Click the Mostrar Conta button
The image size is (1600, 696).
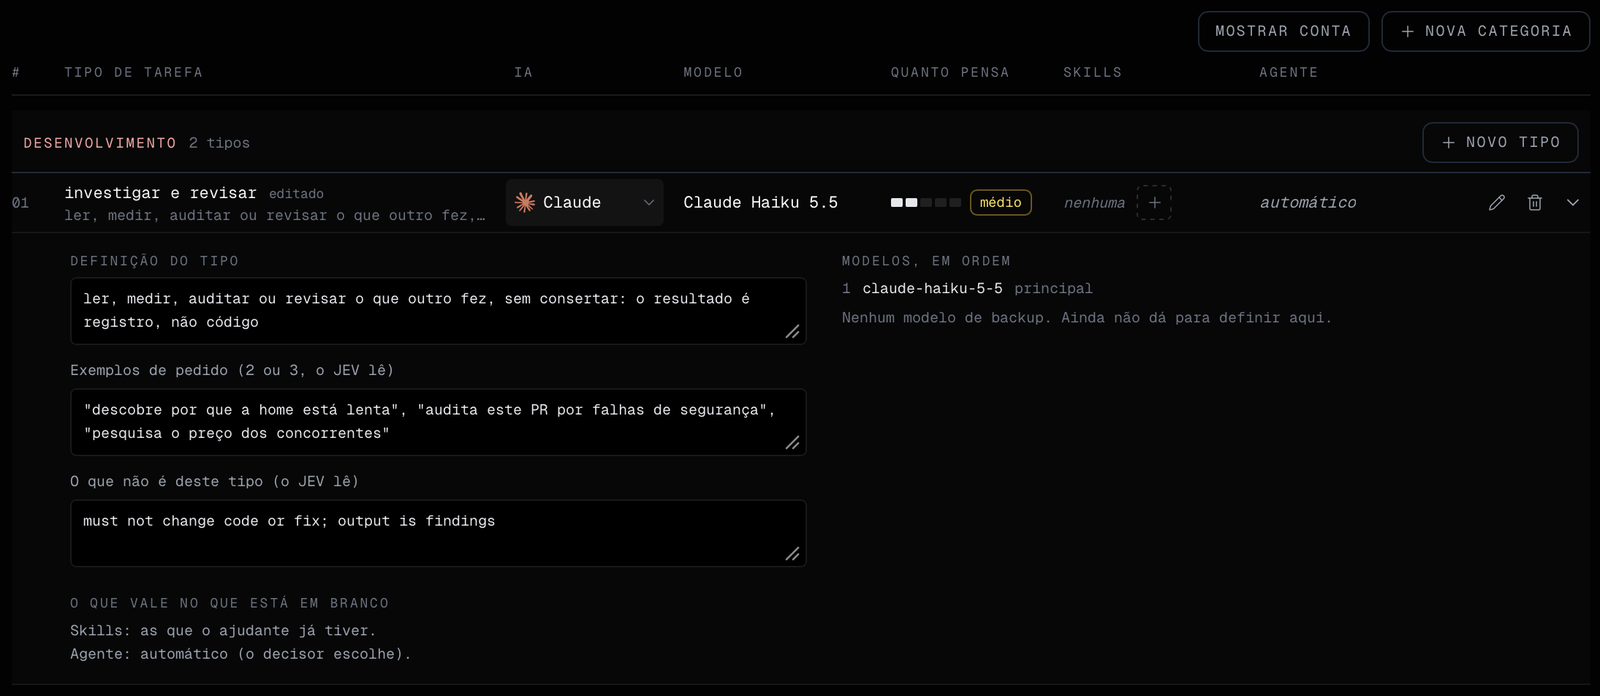tap(1283, 31)
